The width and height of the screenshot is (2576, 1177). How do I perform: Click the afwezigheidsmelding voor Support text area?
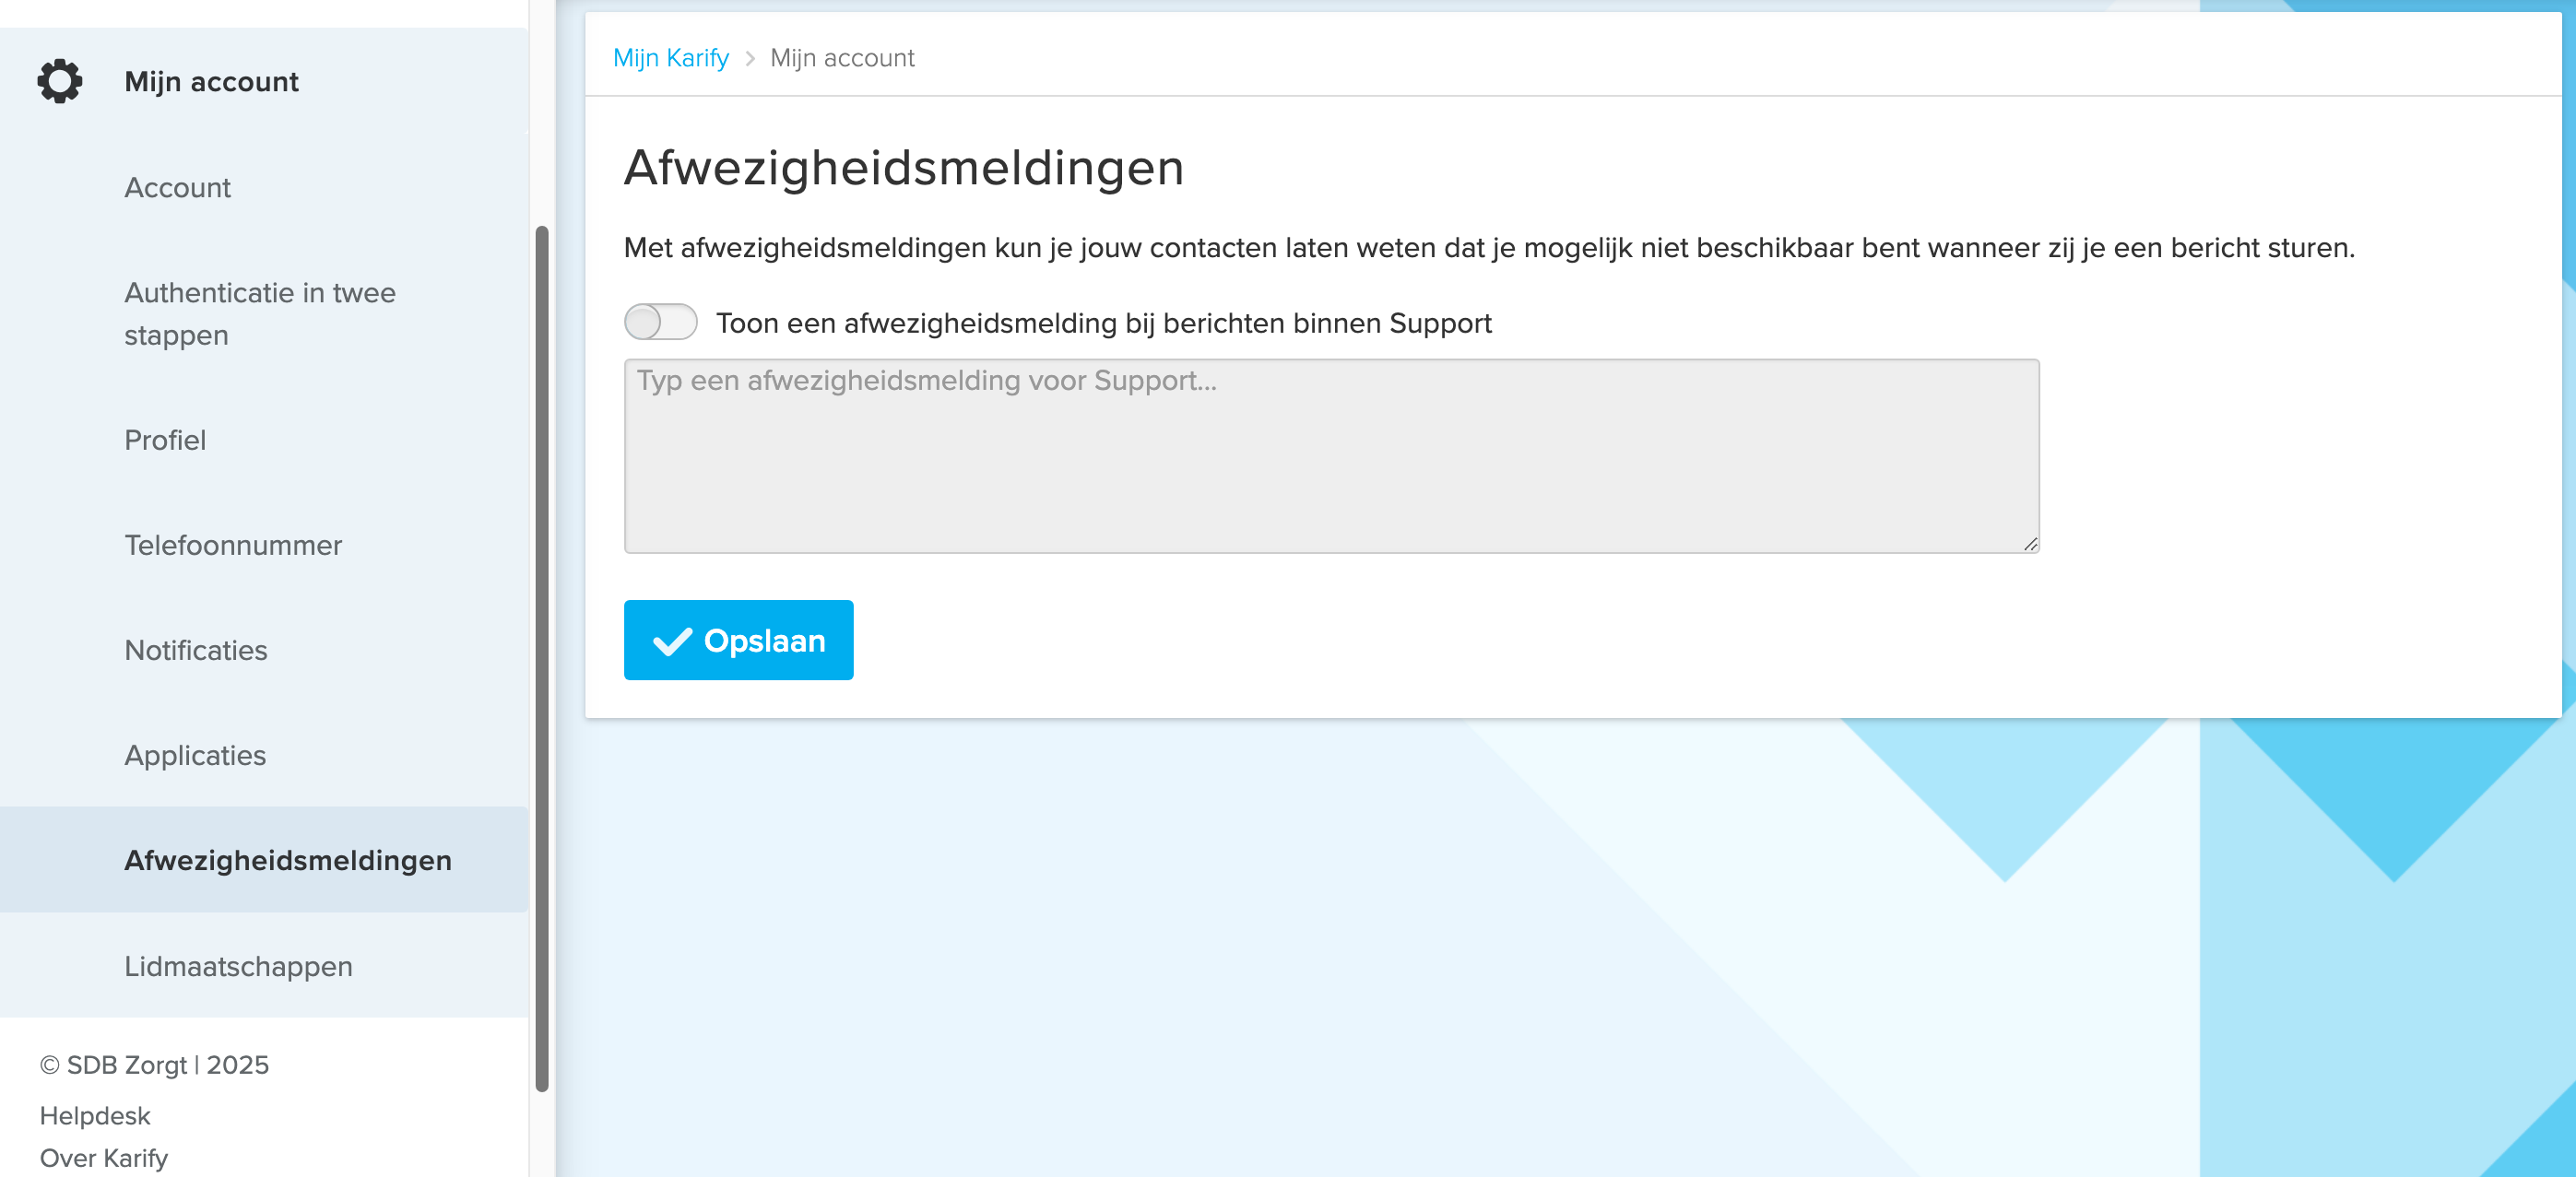1331,456
